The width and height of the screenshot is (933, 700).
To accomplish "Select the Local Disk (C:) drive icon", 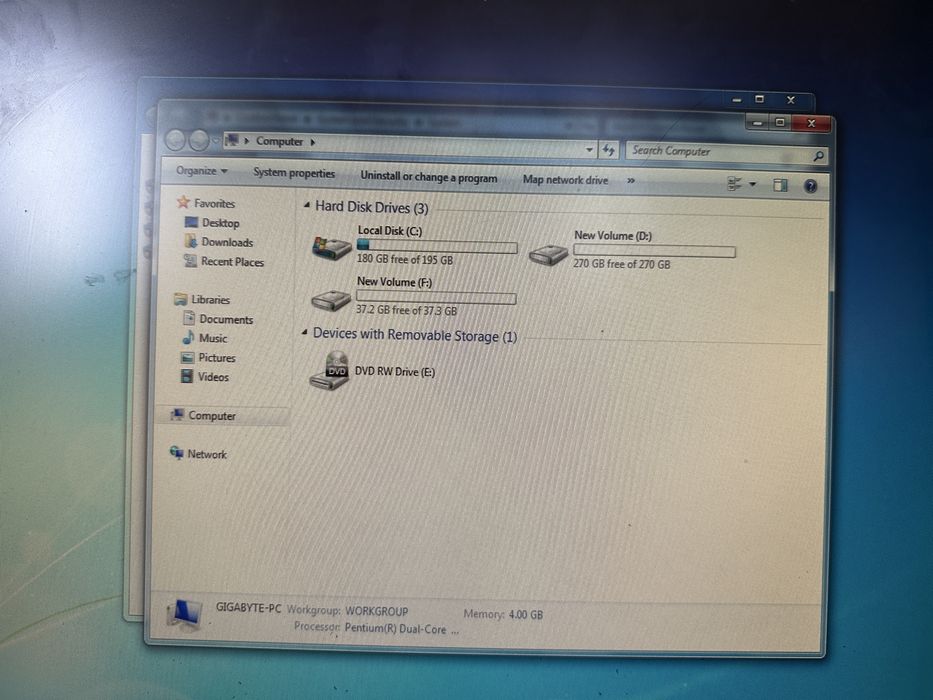I will [x=331, y=248].
